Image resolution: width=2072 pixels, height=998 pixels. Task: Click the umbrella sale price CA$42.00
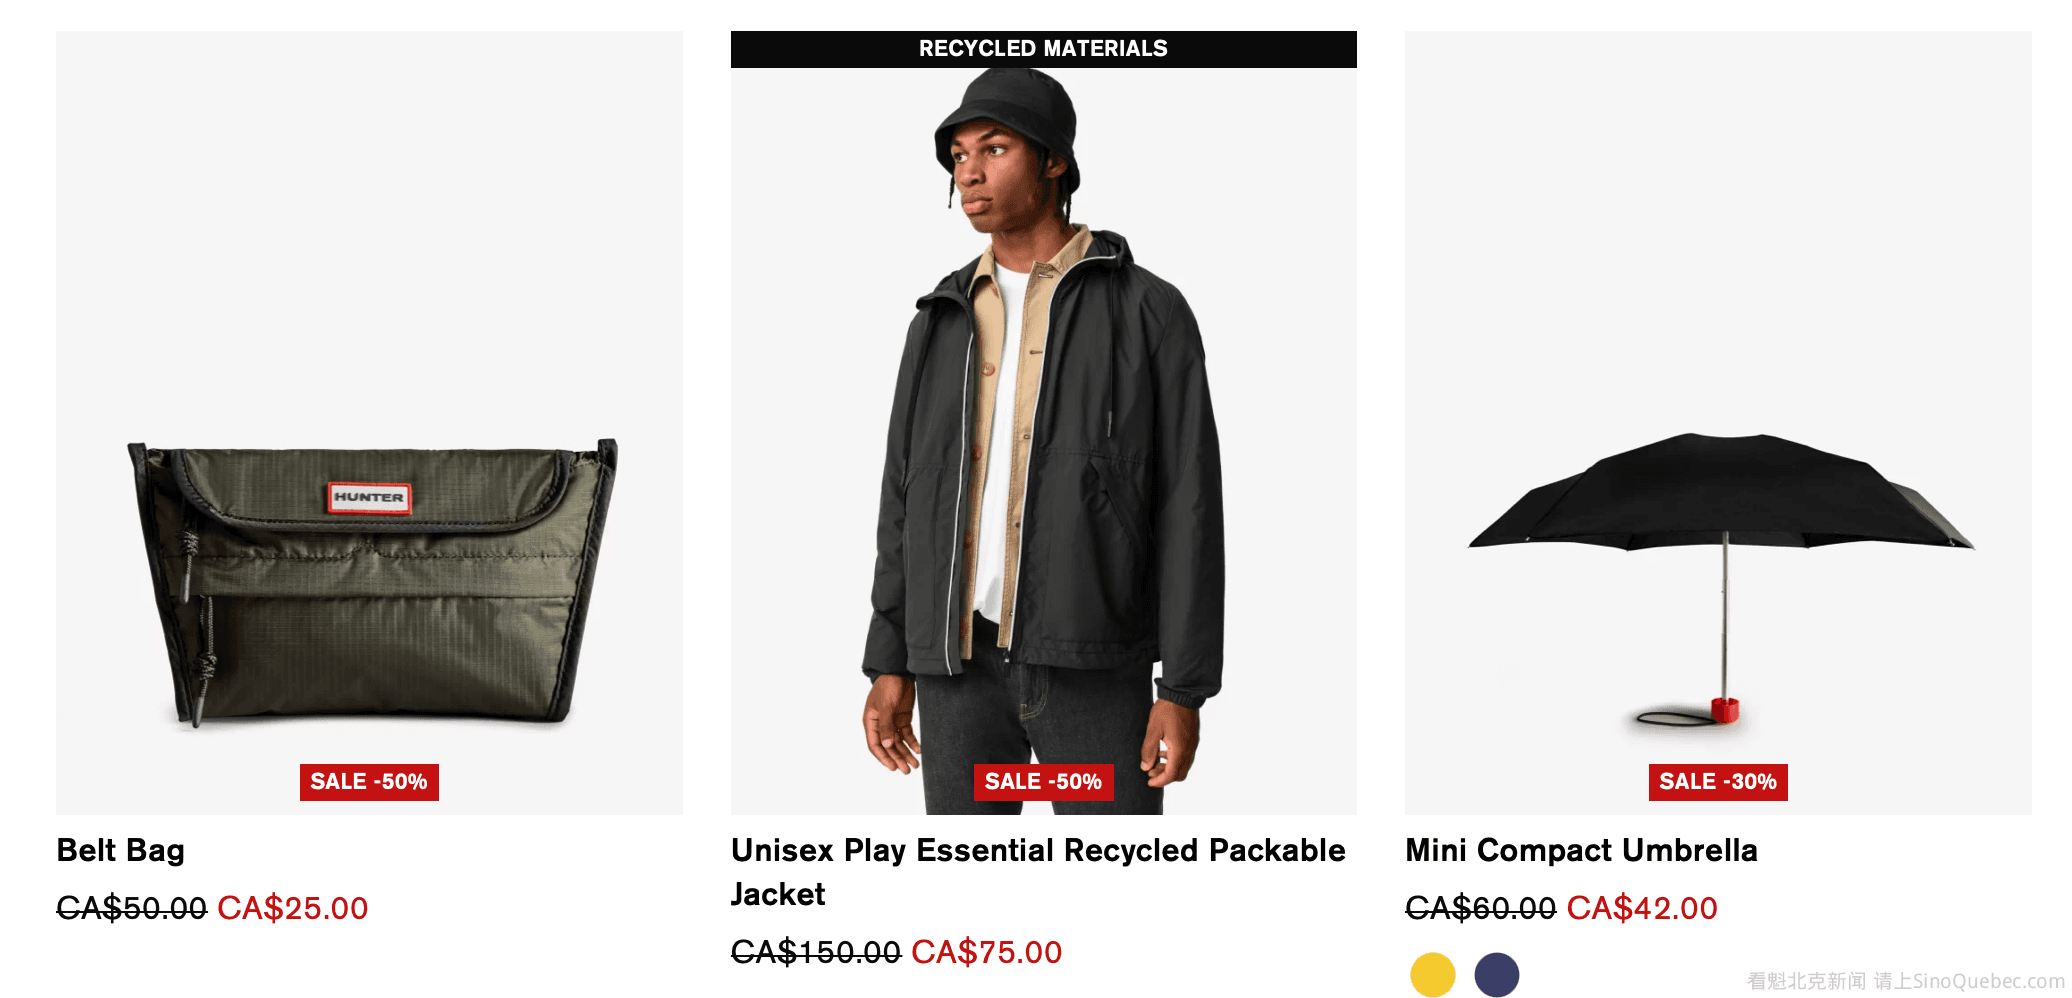pyautogui.click(x=1642, y=908)
